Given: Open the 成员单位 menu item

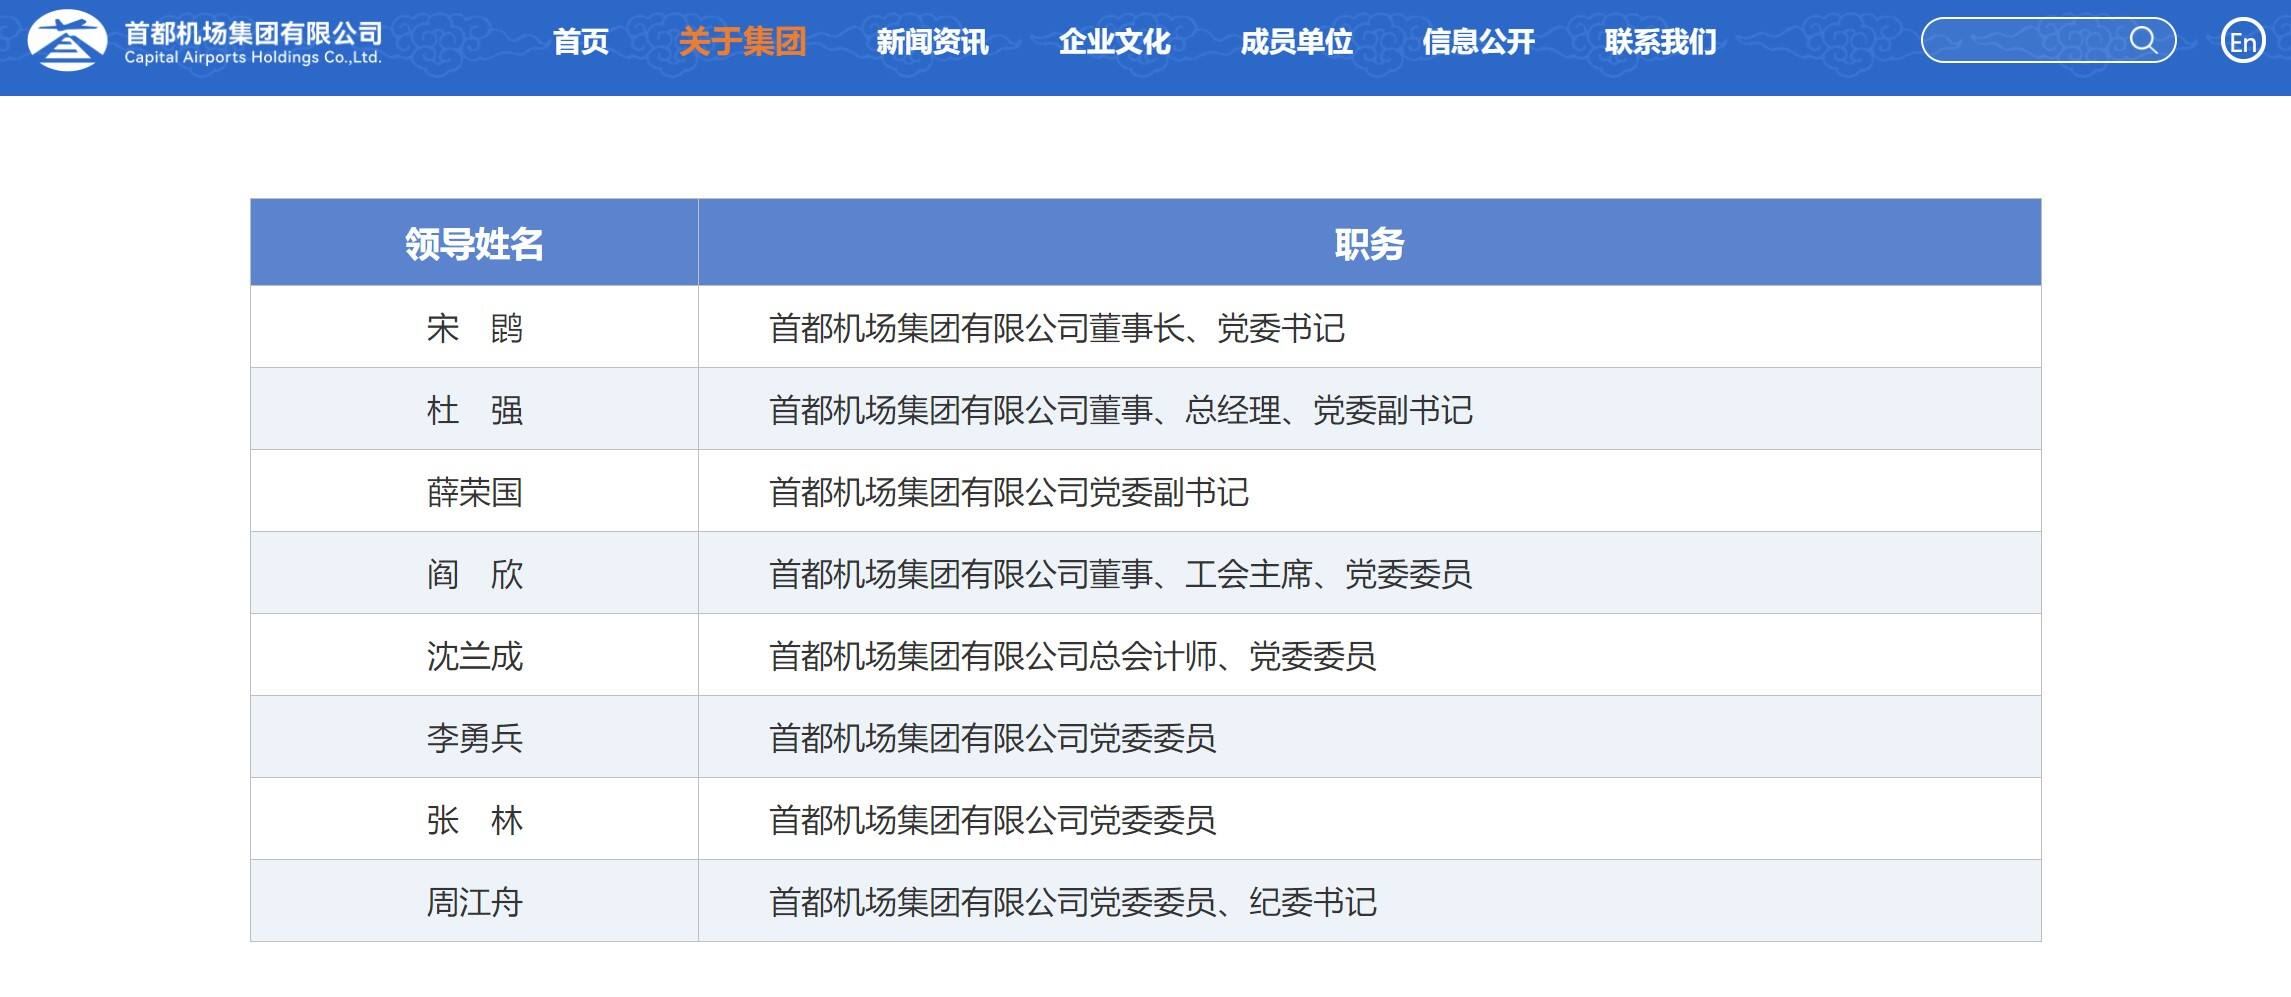Looking at the screenshot, I should [x=1296, y=41].
